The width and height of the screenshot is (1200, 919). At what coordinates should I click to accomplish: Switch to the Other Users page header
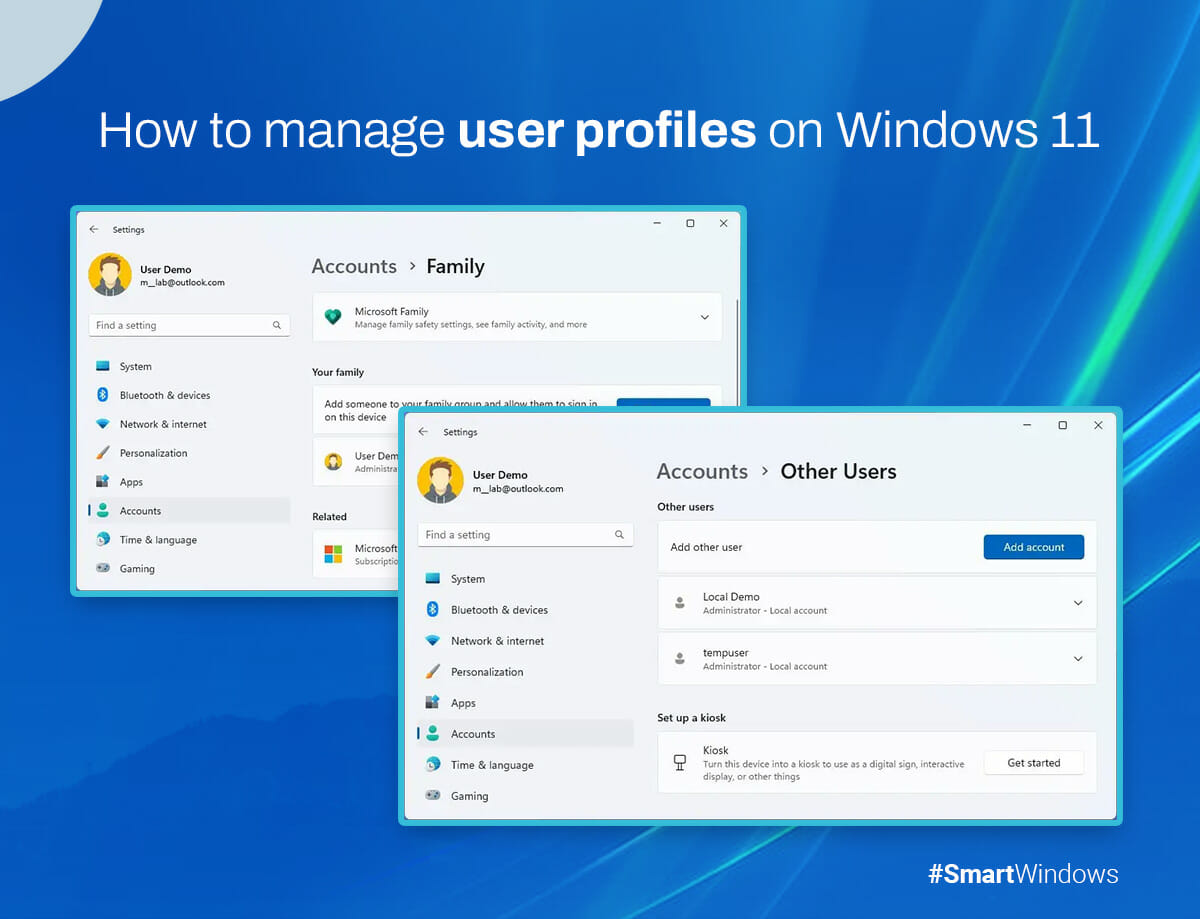click(838, 471)
